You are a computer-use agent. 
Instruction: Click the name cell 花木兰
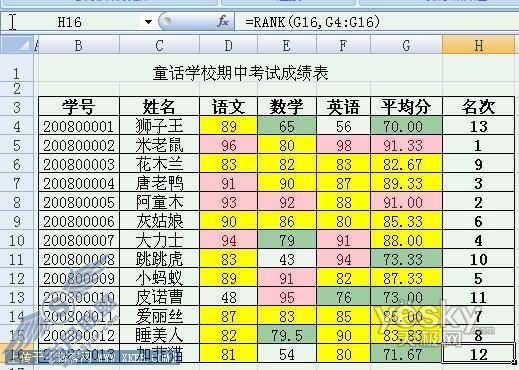click(159, 164)
